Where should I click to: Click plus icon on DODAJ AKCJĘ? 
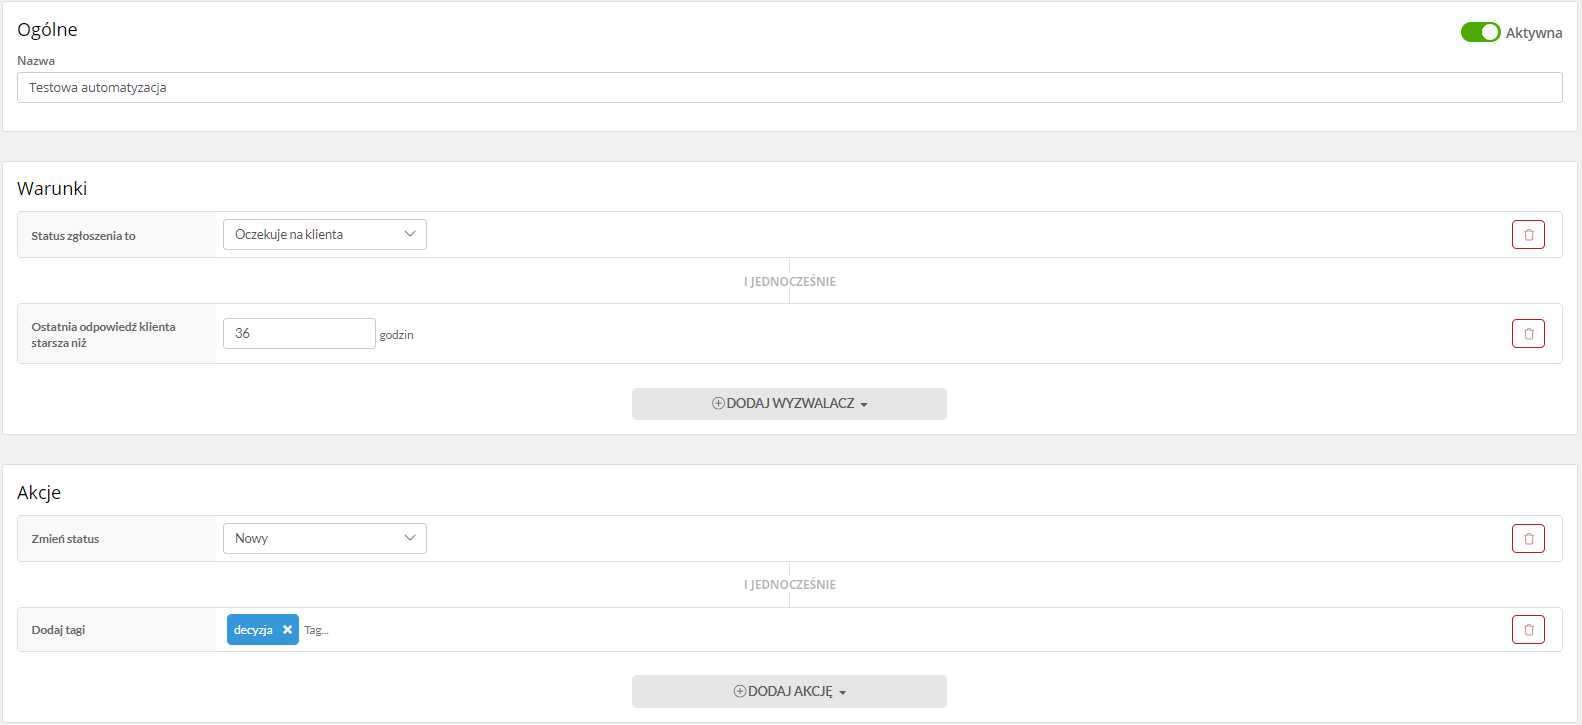click(x=740, y=691)
